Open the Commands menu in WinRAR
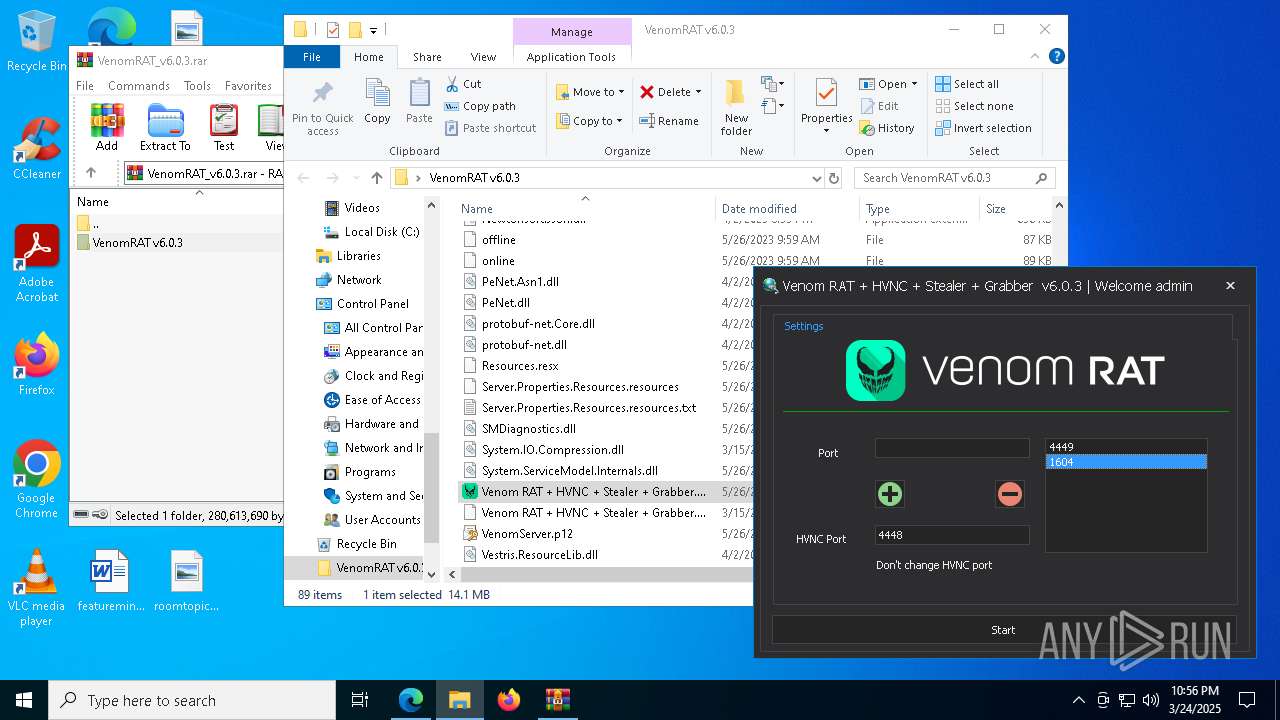The width and height of the screenshot is (1280, 720). tap(139, 86)
